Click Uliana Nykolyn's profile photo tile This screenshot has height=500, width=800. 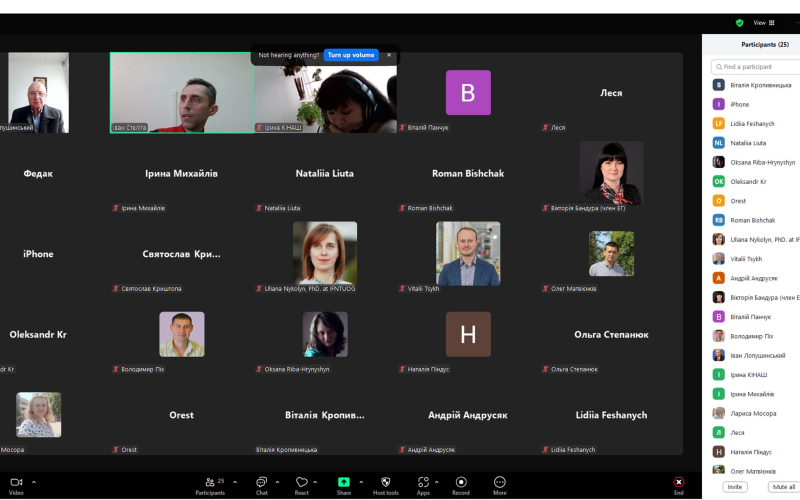click(325, 253)
